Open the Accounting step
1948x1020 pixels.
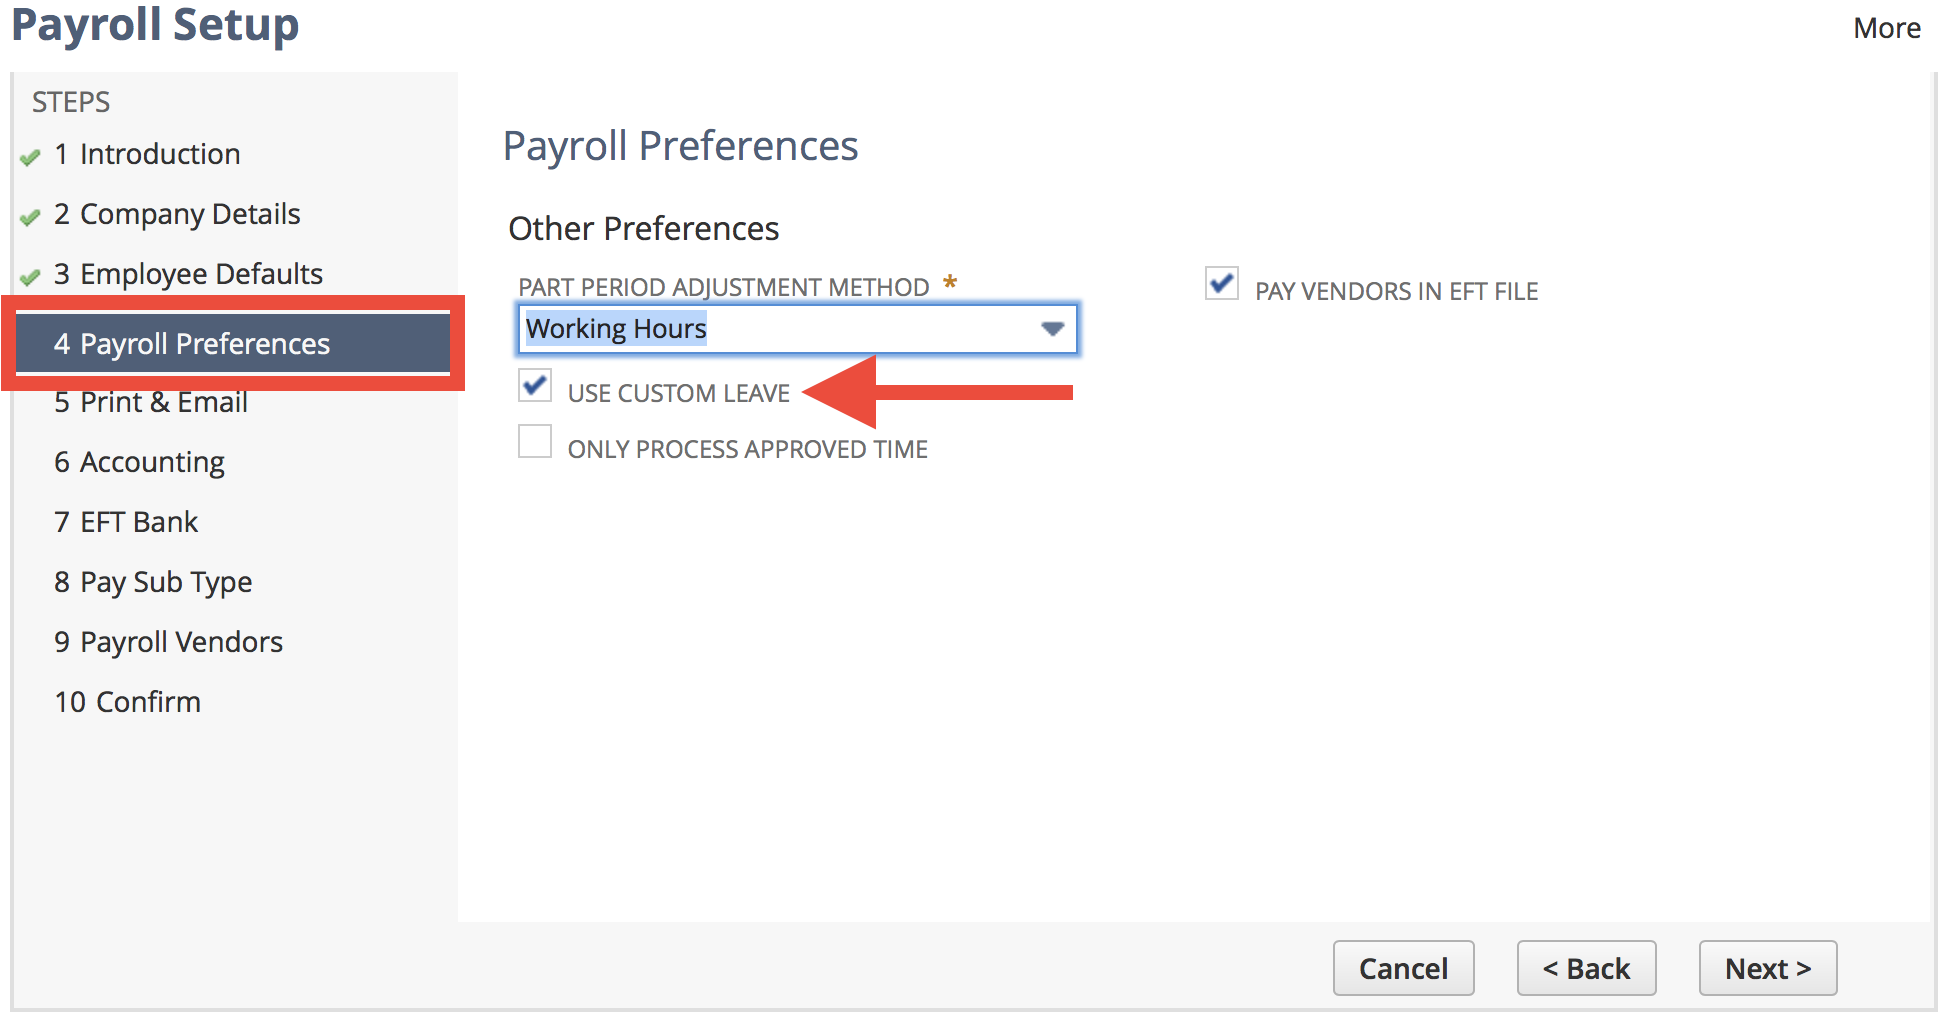[x=139, y=462]
